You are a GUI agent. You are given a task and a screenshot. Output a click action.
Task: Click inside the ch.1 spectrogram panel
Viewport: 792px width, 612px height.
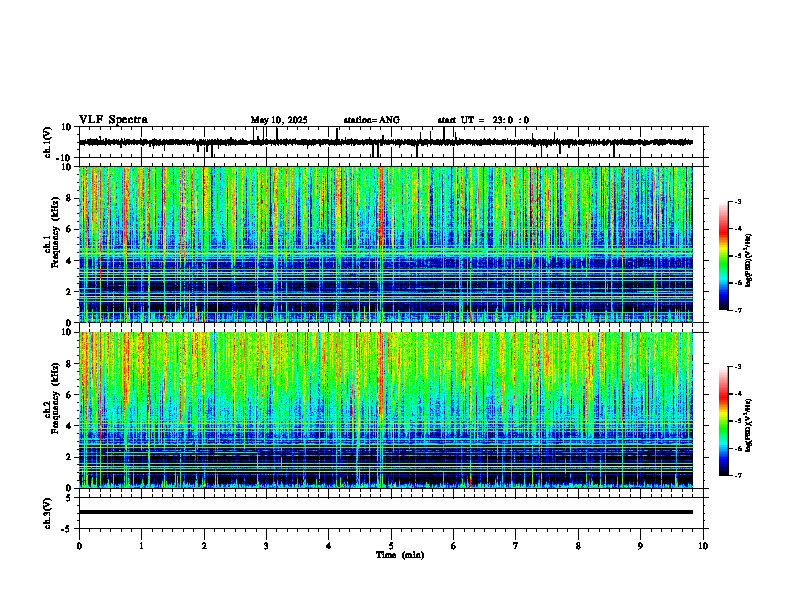386,244
